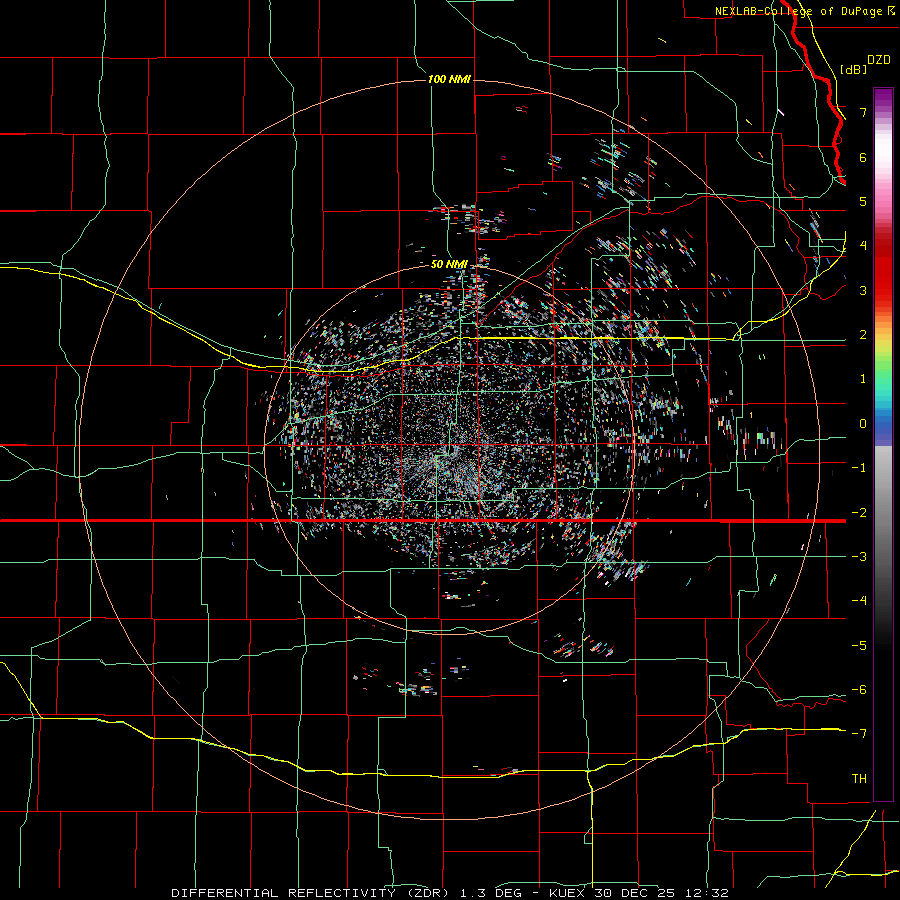Click the -6 value on the scale
Screen dimensions: 900x900
pyautogui.click(x=859, y=690)
